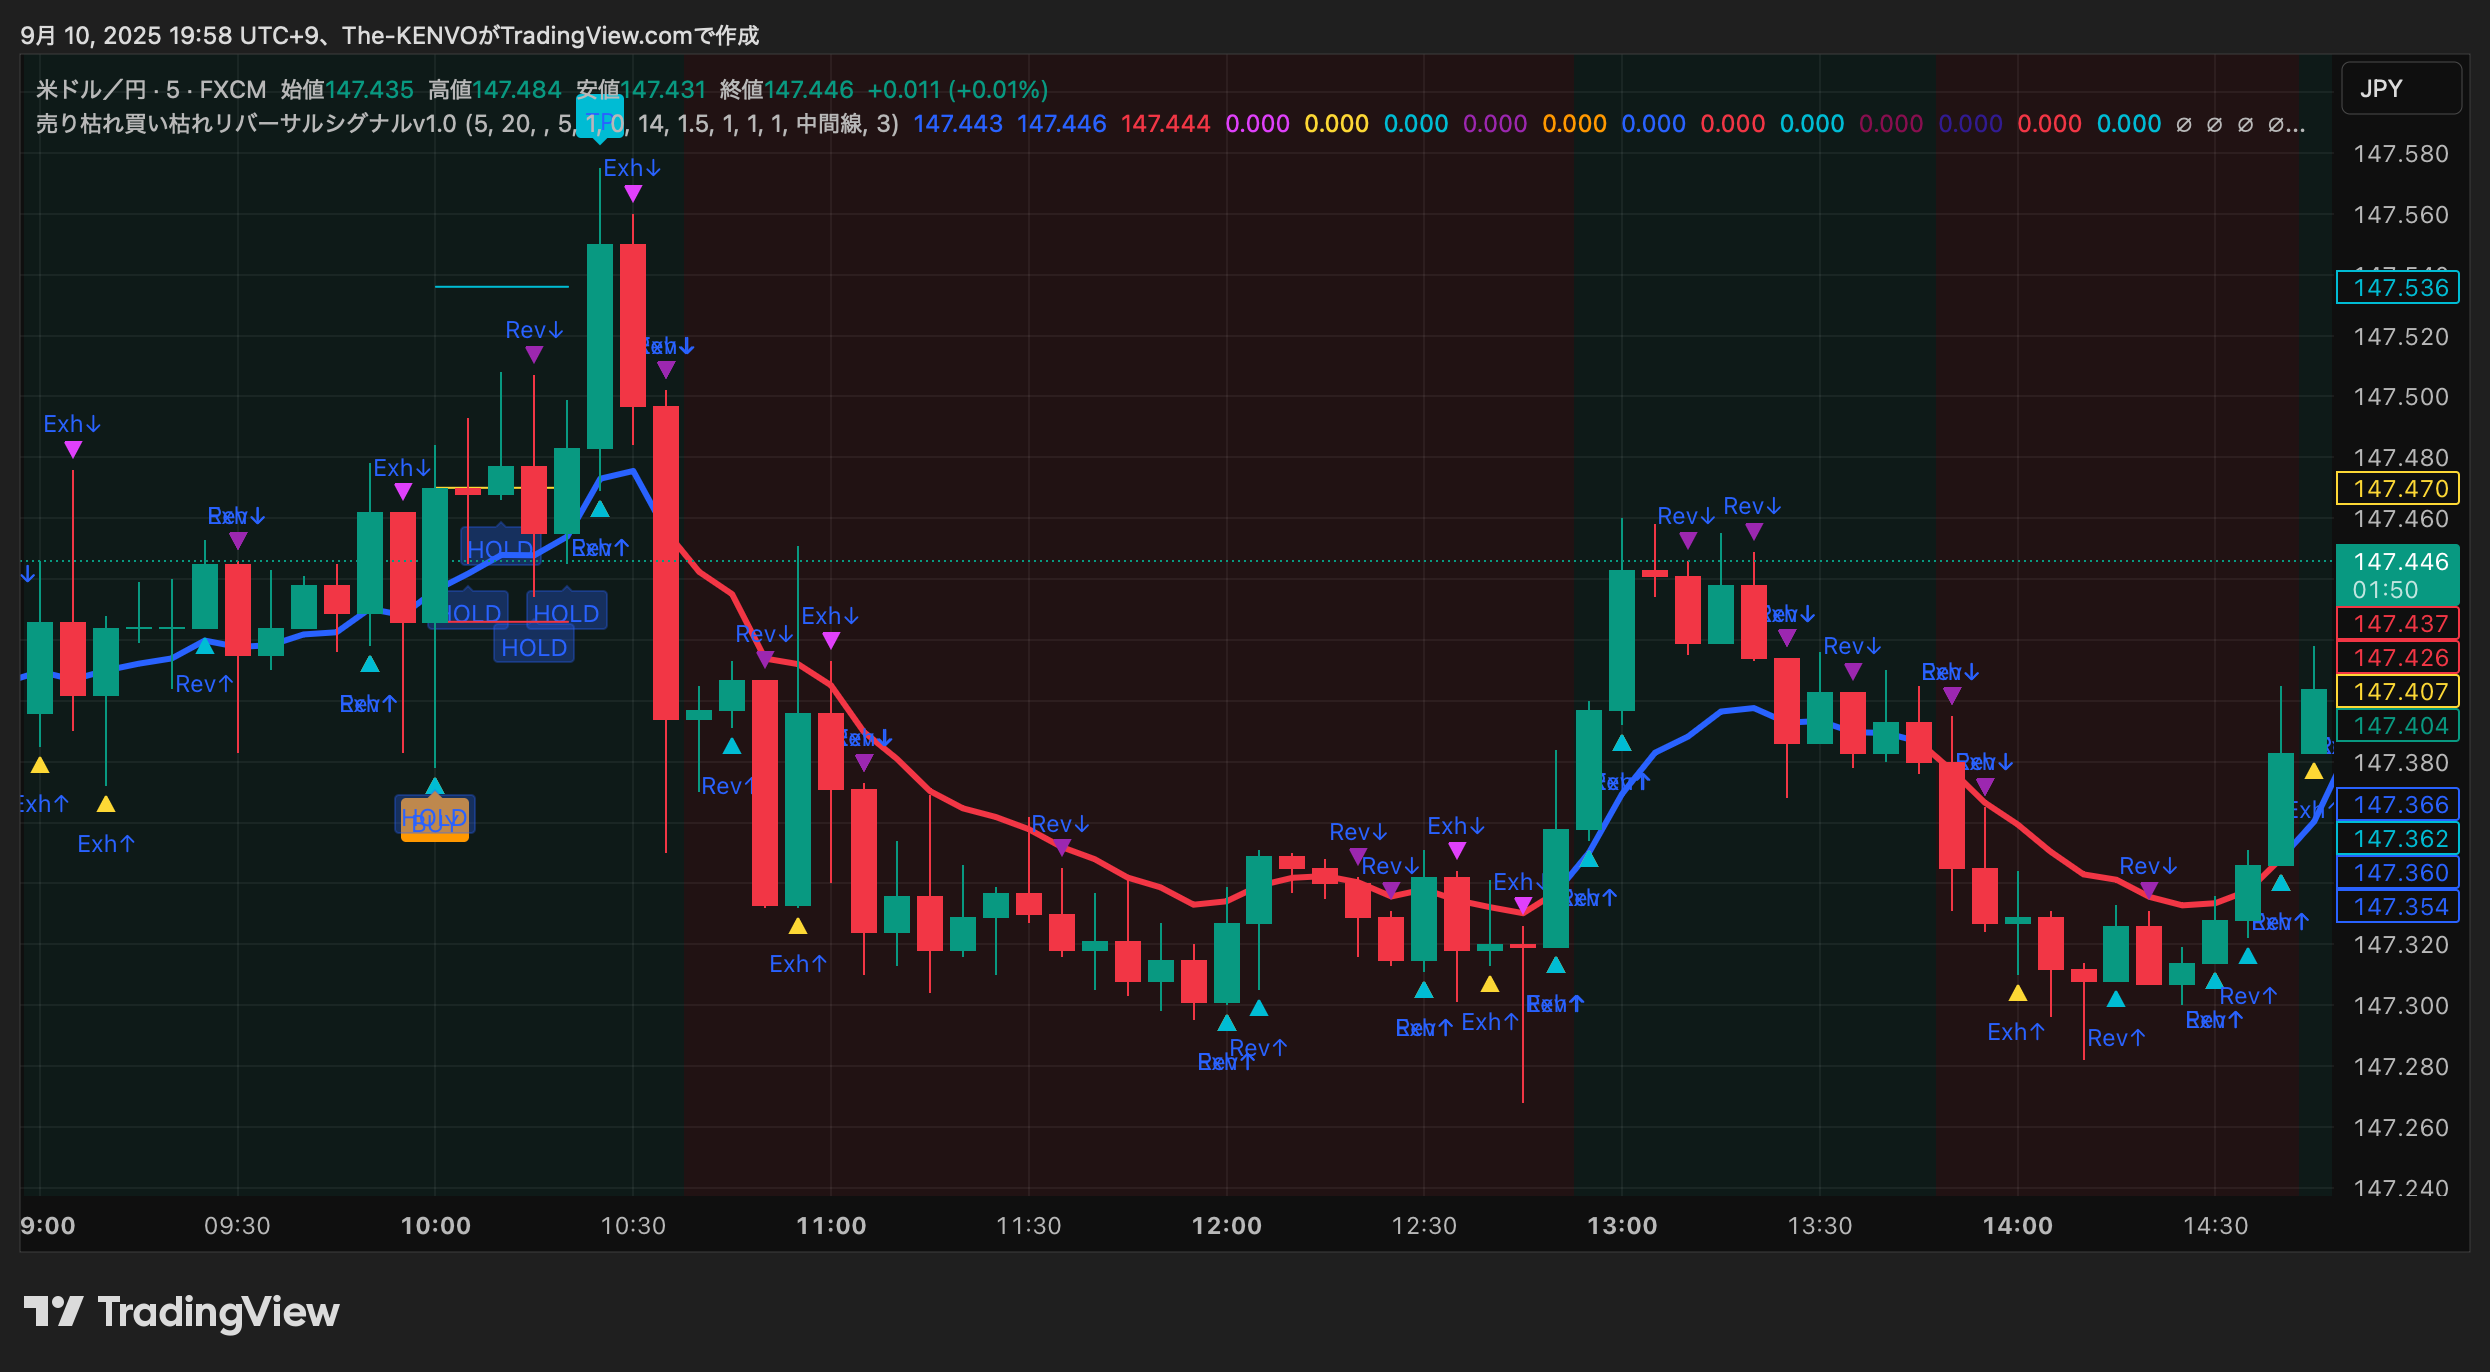The width and height of the screenshot is (2490, 1372).
Task: Click the cyan triangle above 14:15 Rev↑
Action: point(2116,999)
